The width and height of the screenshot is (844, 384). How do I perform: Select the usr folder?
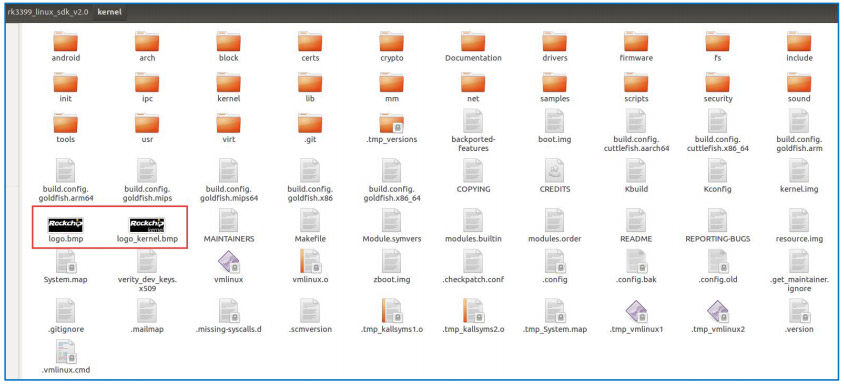[x=147, y=123]
